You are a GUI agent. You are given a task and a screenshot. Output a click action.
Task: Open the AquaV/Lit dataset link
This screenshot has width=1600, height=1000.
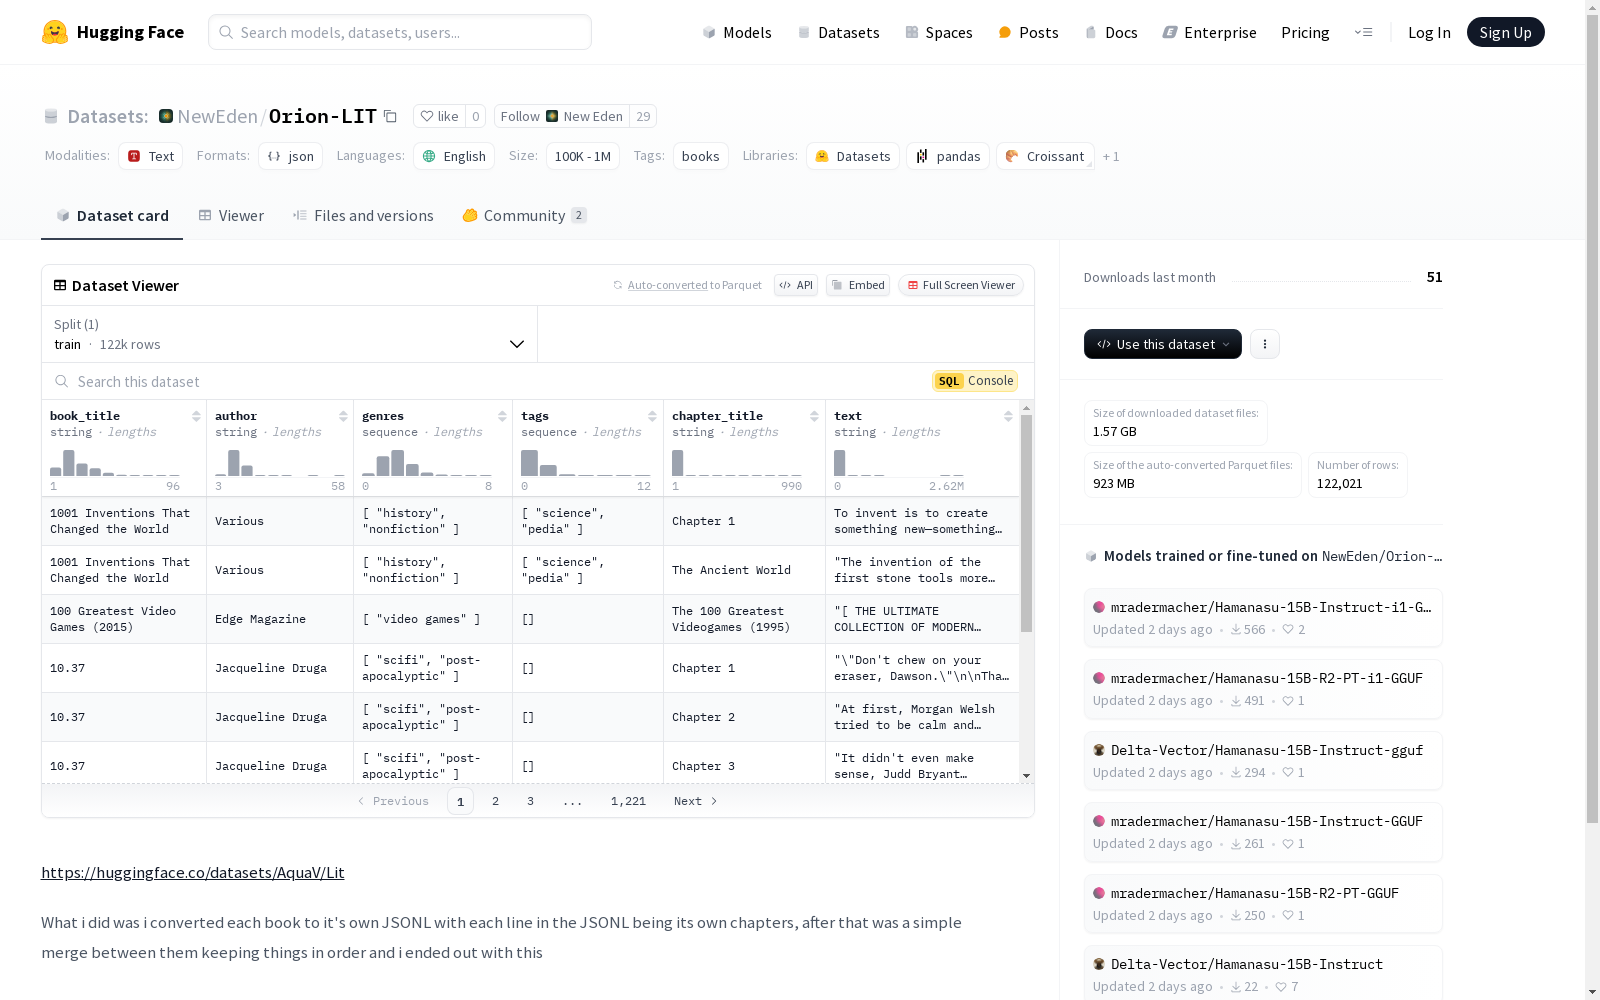click(x=193, y=872)
